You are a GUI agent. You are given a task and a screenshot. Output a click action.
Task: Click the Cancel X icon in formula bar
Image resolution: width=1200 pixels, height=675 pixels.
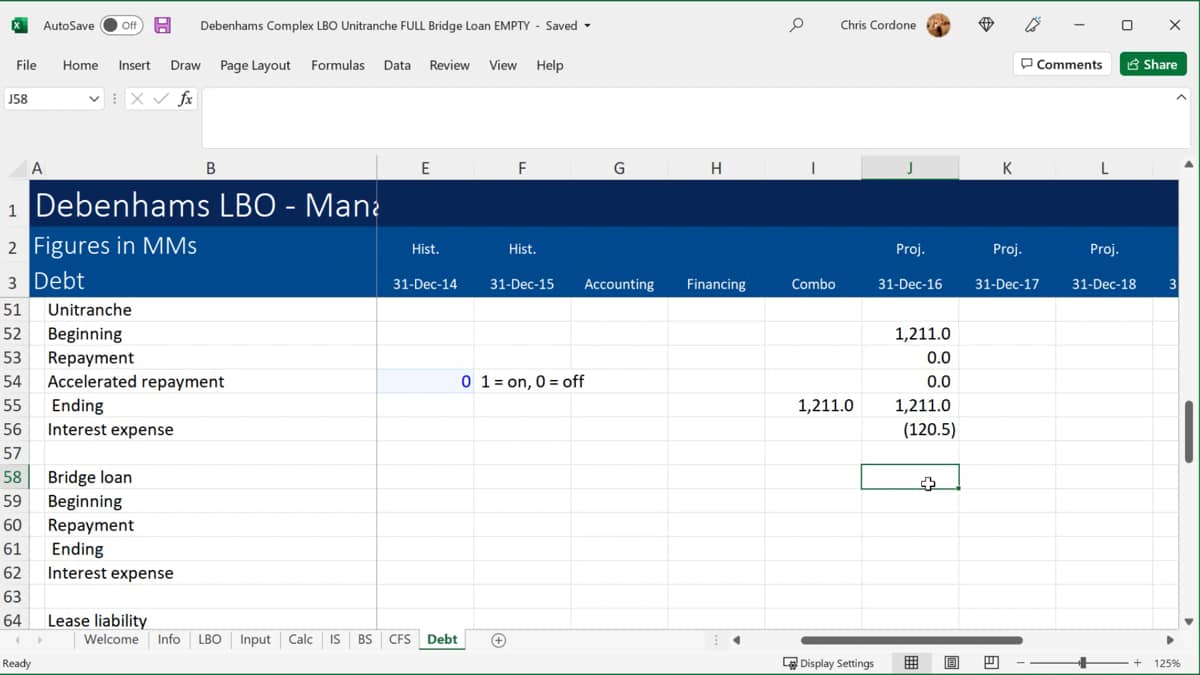137,99
